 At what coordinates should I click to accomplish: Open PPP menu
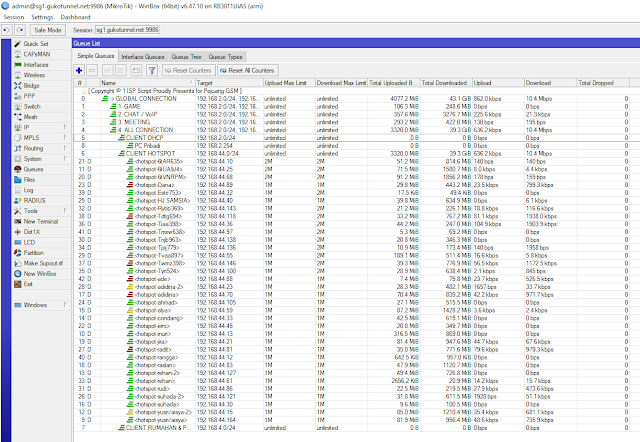(29, 96)
